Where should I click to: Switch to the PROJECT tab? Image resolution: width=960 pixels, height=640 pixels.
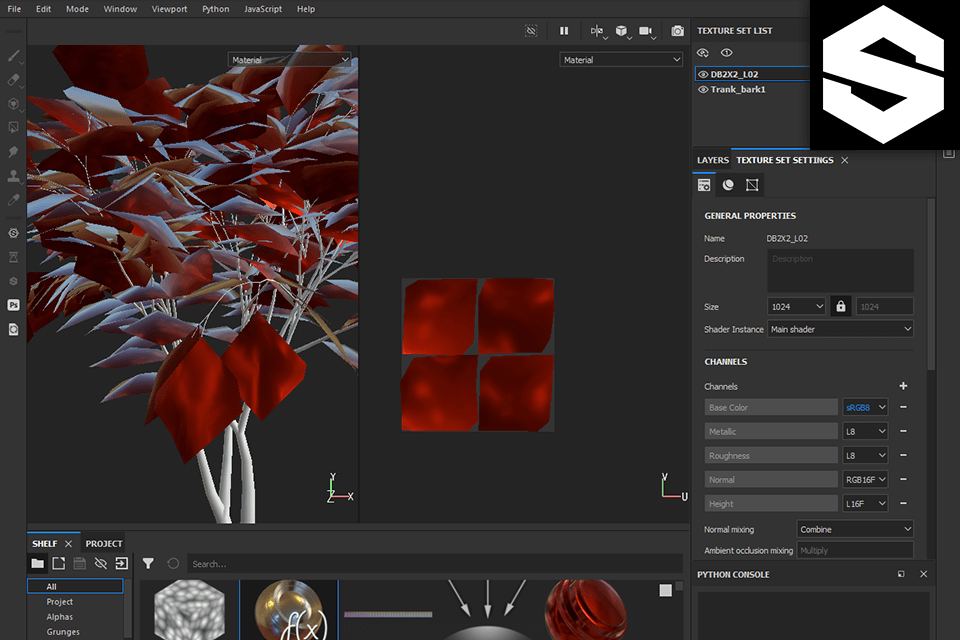104,543
